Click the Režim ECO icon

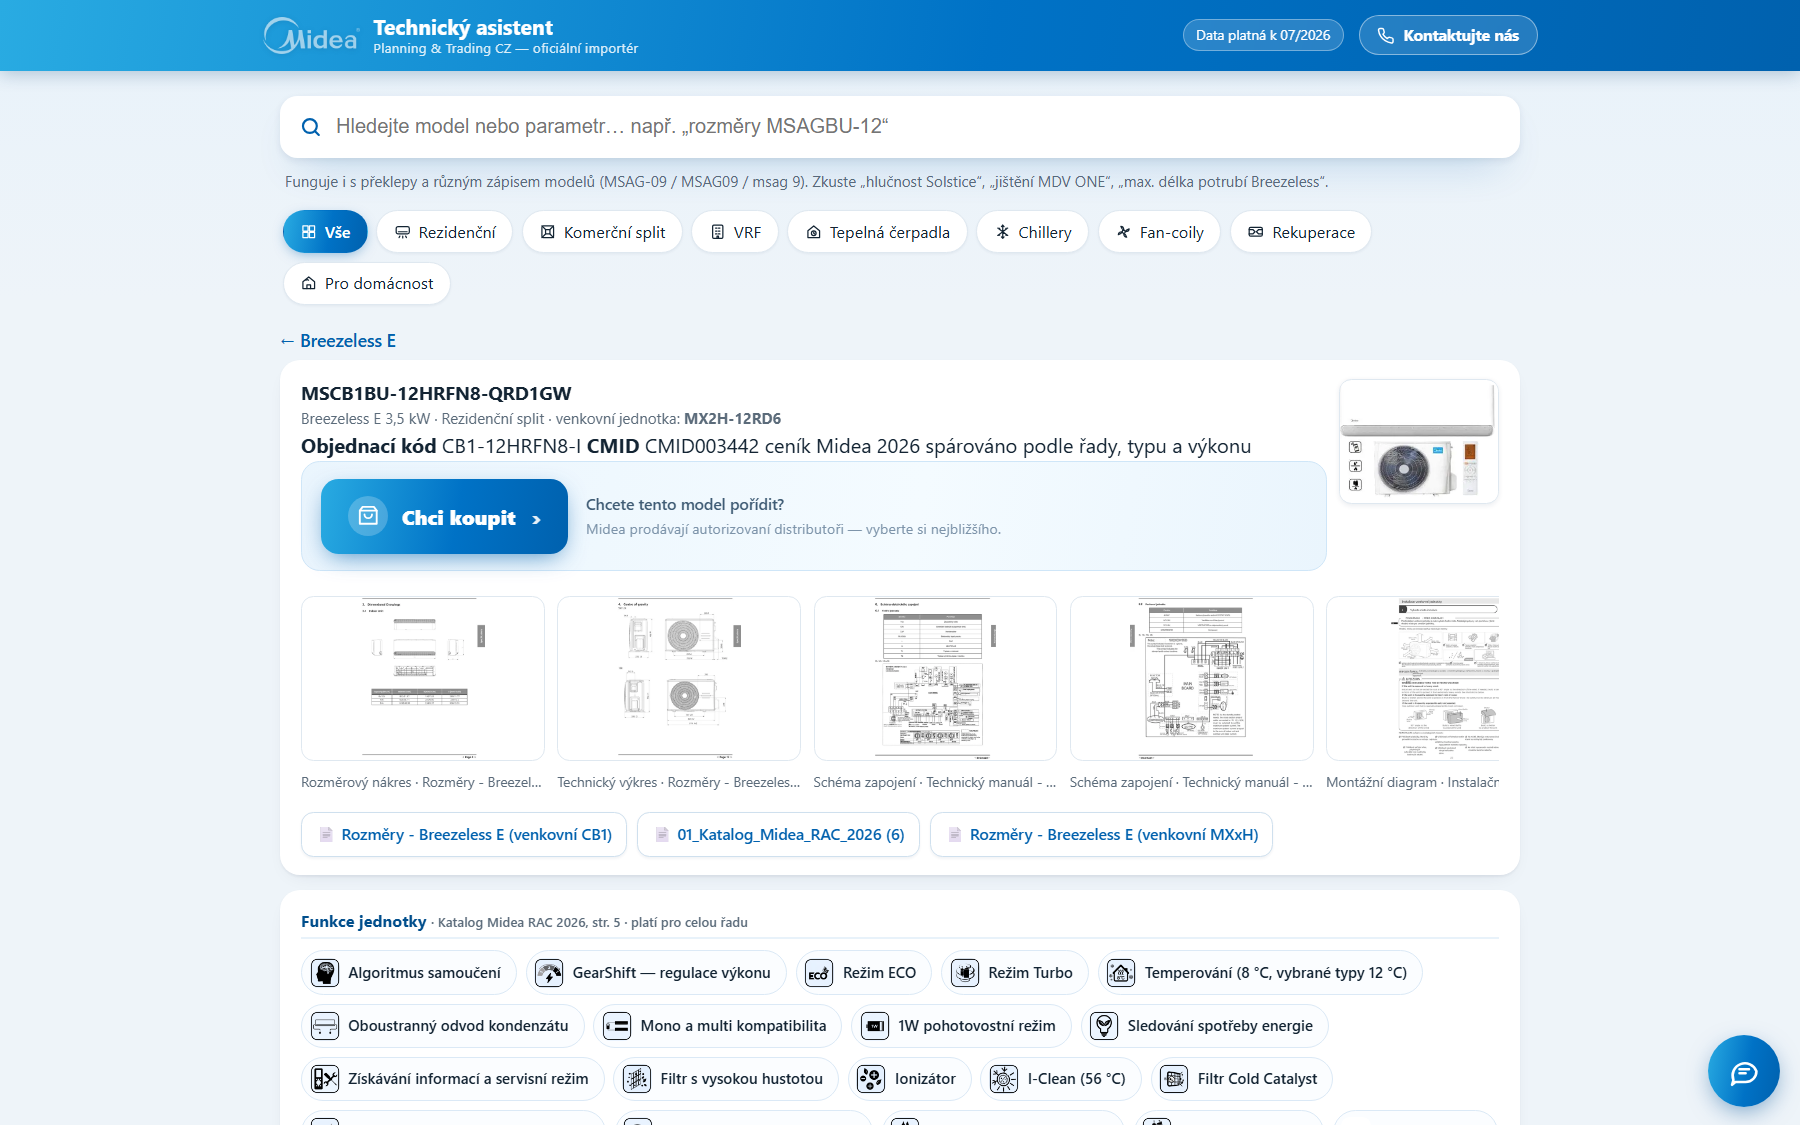[819, 973]
